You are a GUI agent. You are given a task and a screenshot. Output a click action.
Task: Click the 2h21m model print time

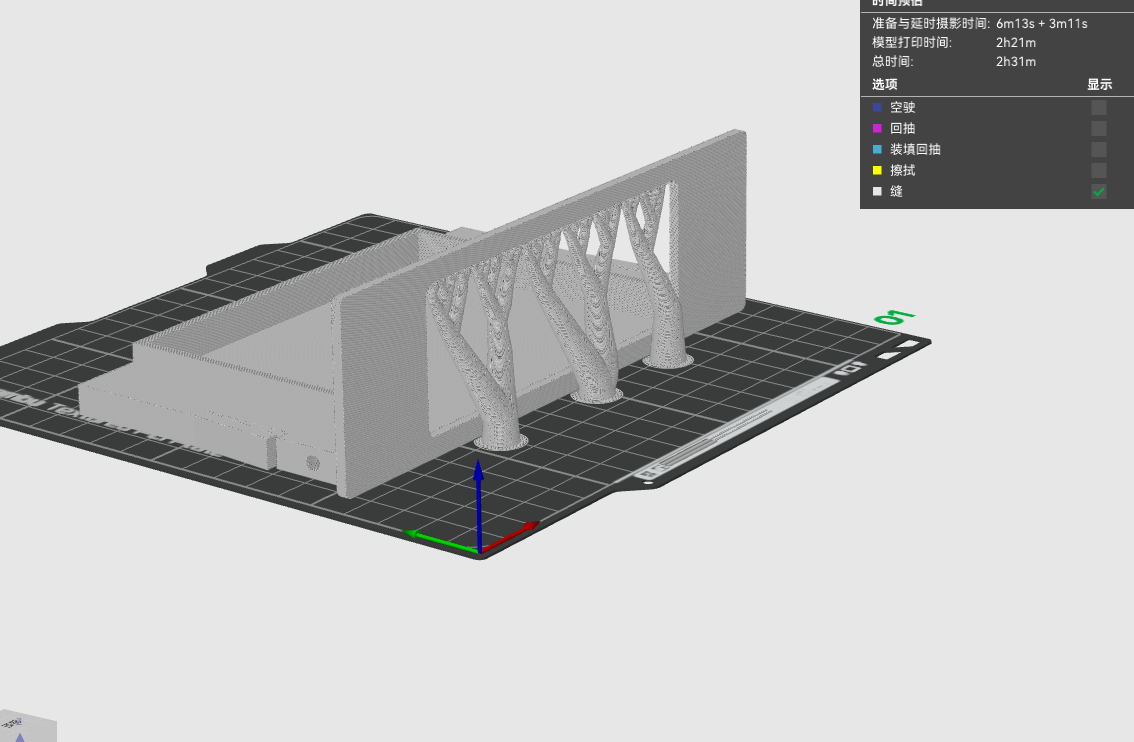click(x=1016, y=43)
